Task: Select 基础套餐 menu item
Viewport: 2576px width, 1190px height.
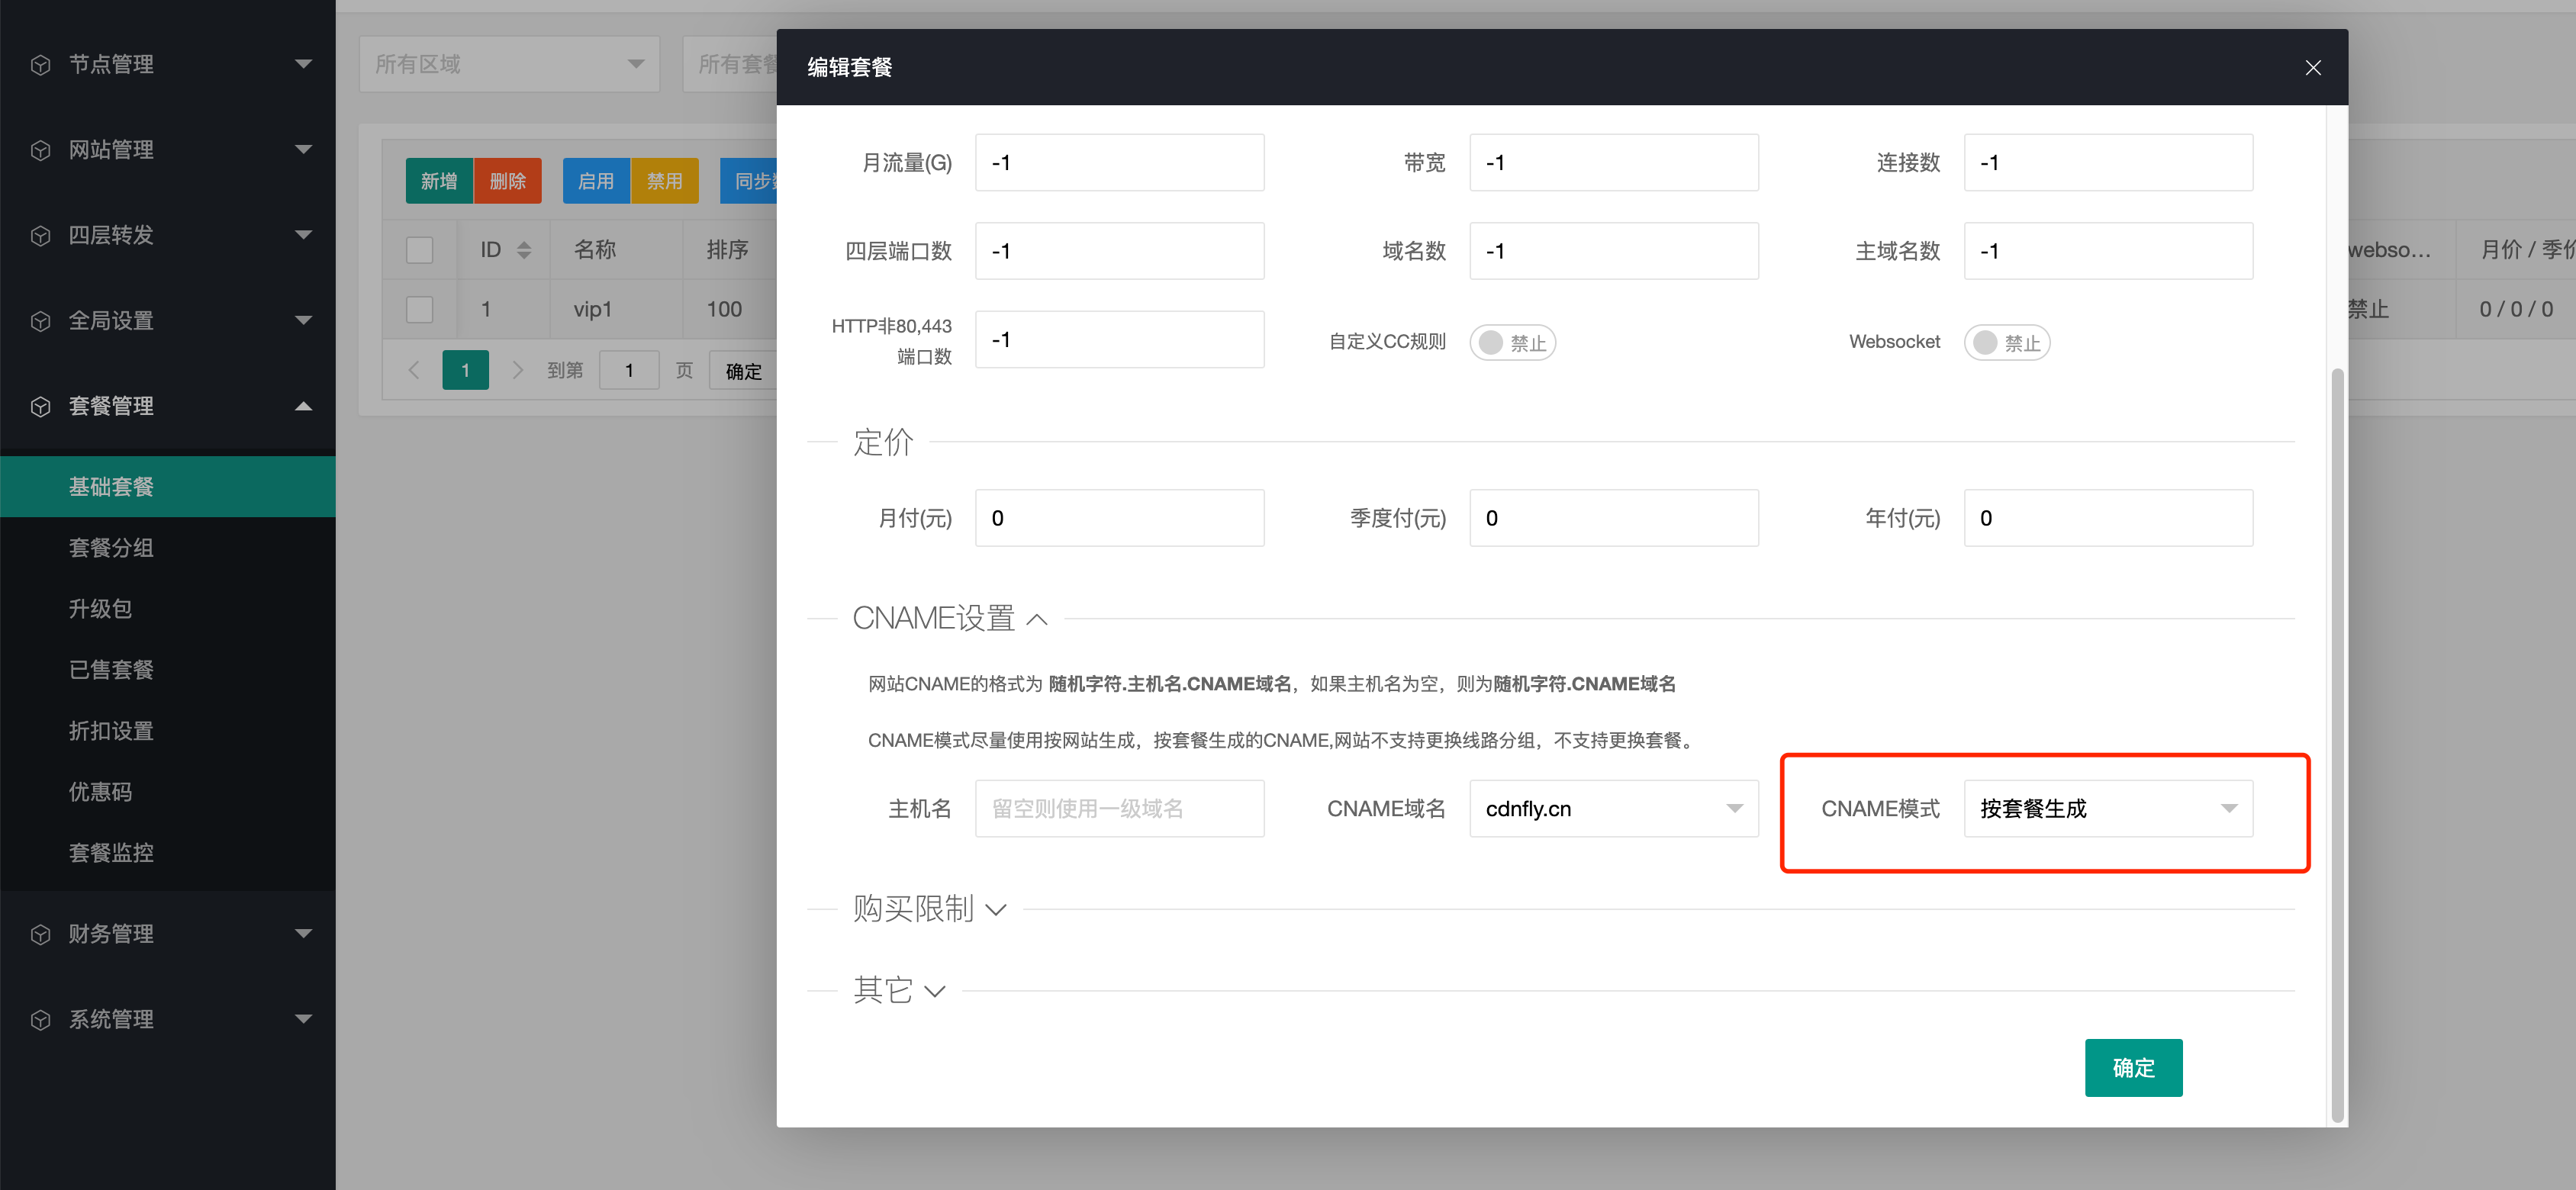Action: pyautogui.click(x=168, y=486)
